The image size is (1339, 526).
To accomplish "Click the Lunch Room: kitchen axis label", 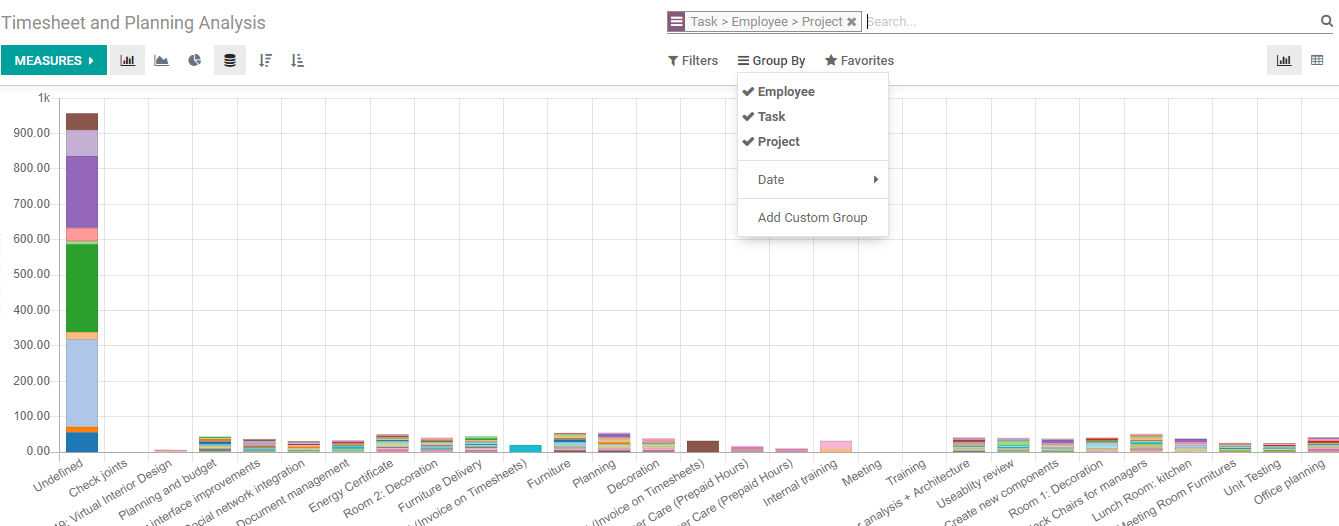I will tap(1142, 493).
